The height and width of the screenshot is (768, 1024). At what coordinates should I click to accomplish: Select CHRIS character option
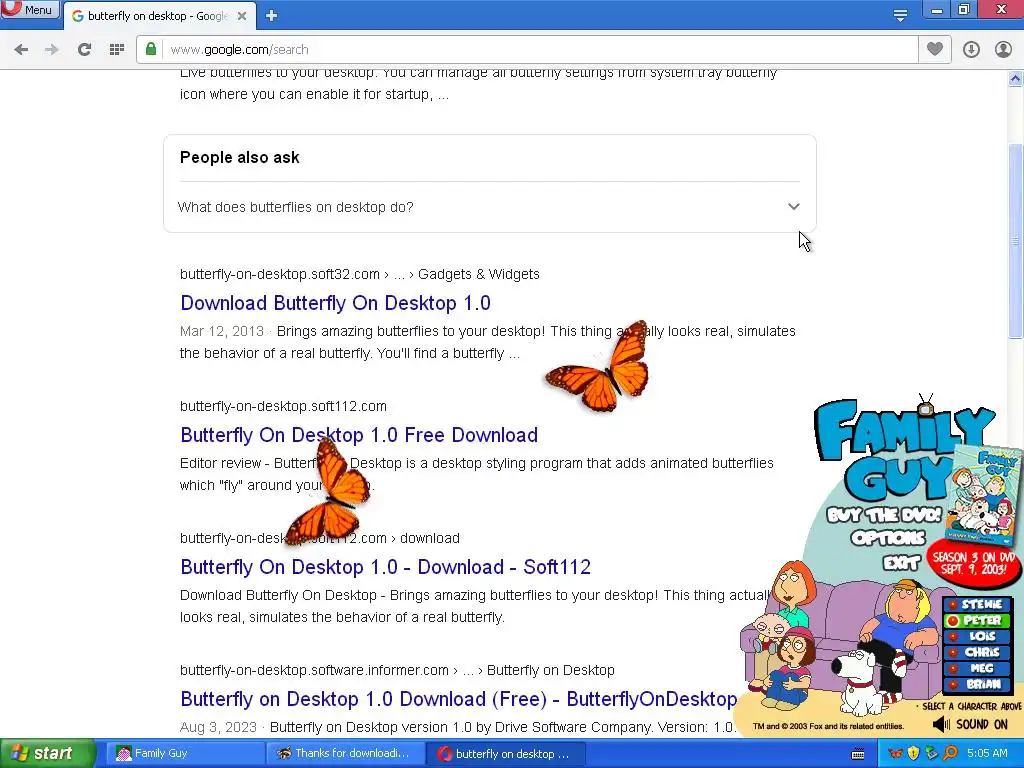point(976,652)
